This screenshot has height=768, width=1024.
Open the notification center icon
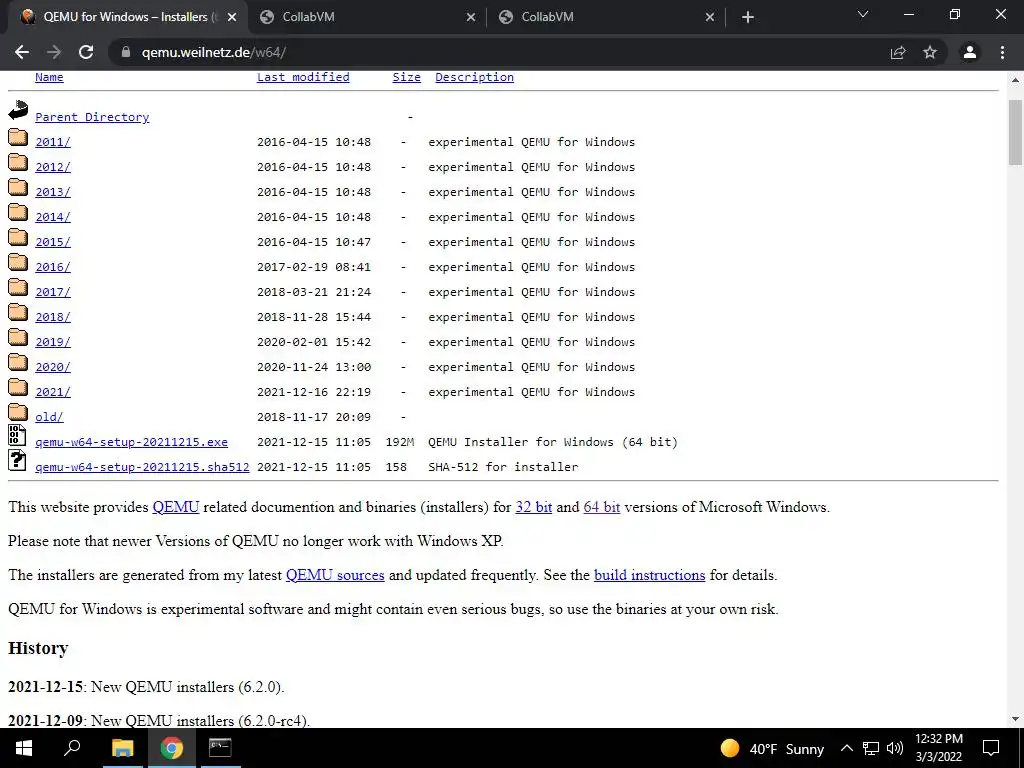(x=991, y=748)
